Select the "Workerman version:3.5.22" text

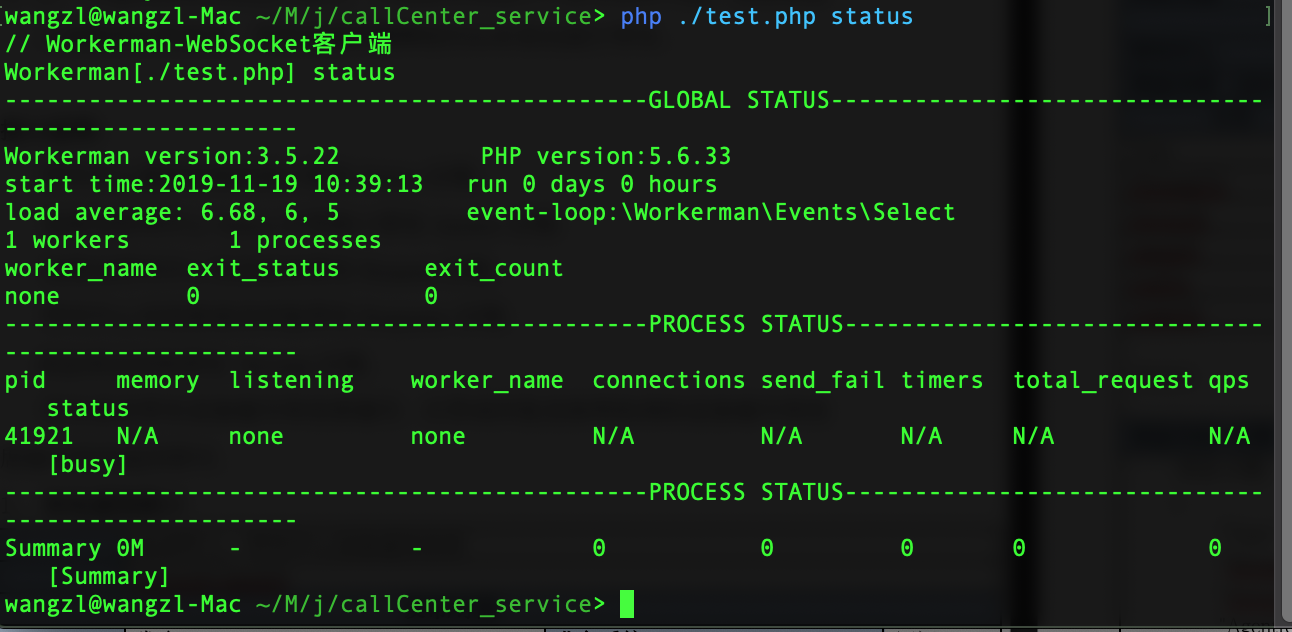coord(172,156)
